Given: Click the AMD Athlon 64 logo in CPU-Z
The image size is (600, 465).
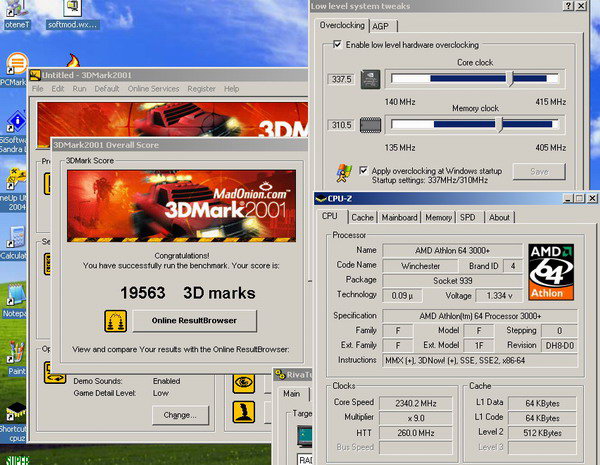Looking at the screenshot, I should 551,272.
